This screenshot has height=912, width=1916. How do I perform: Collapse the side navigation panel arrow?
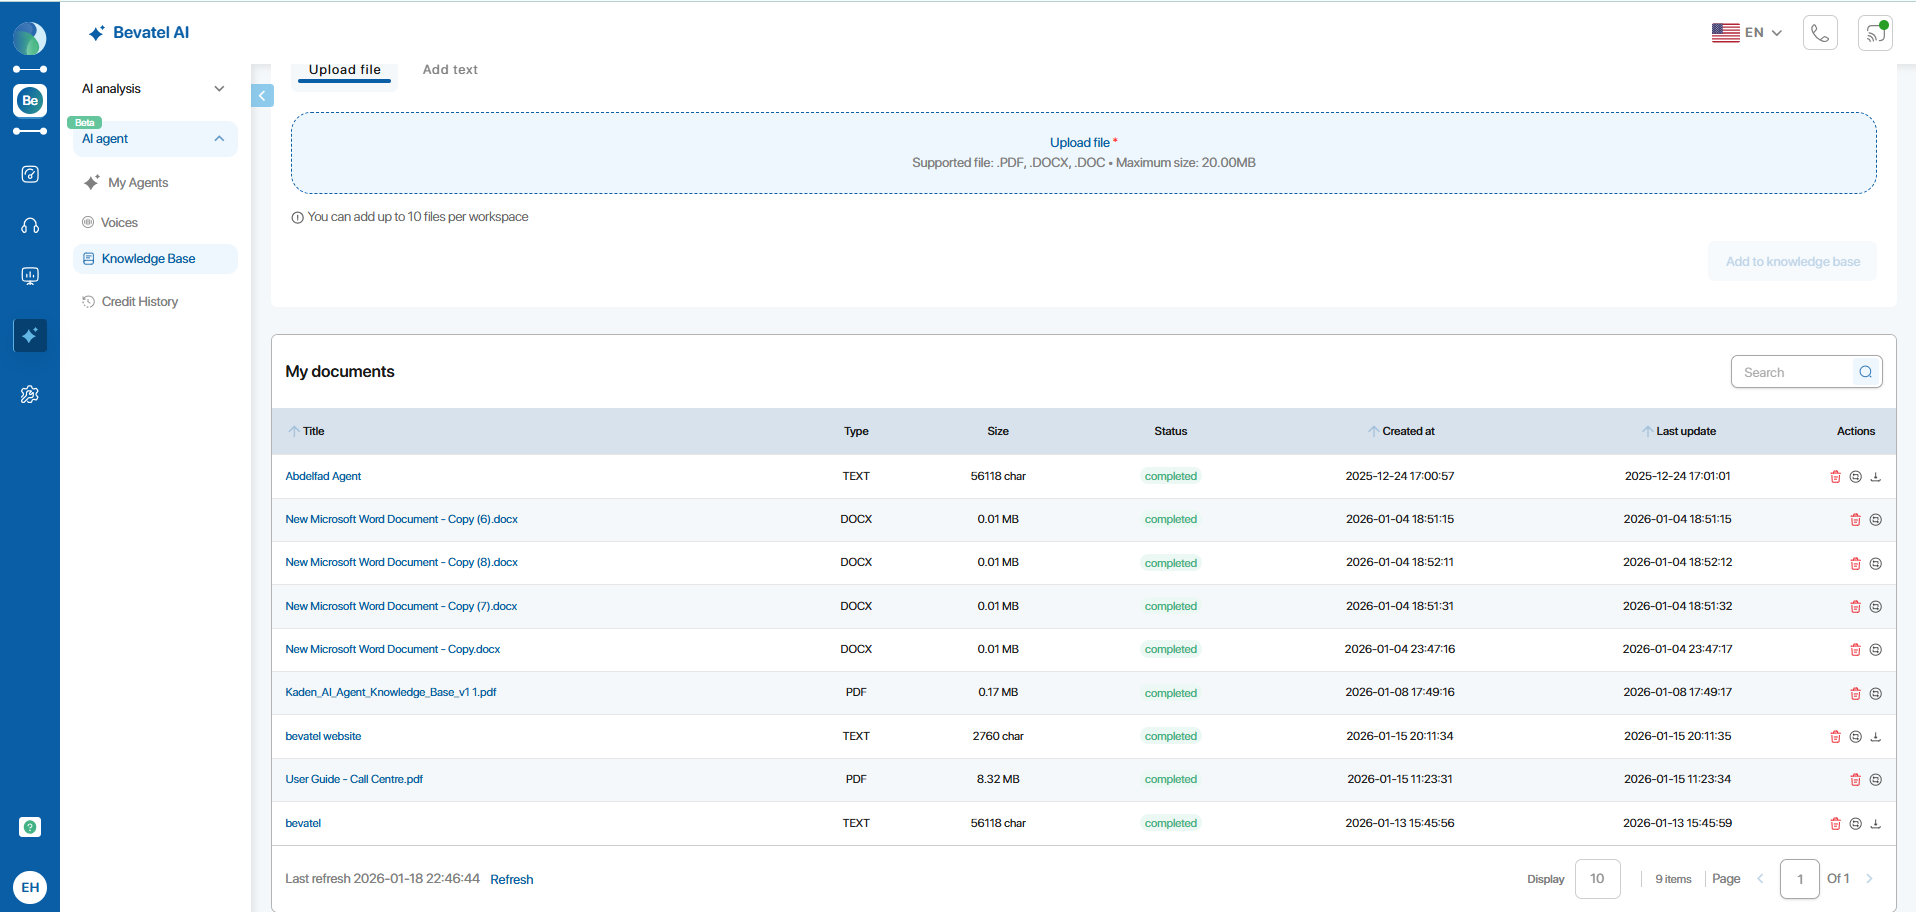click(262, 96)
